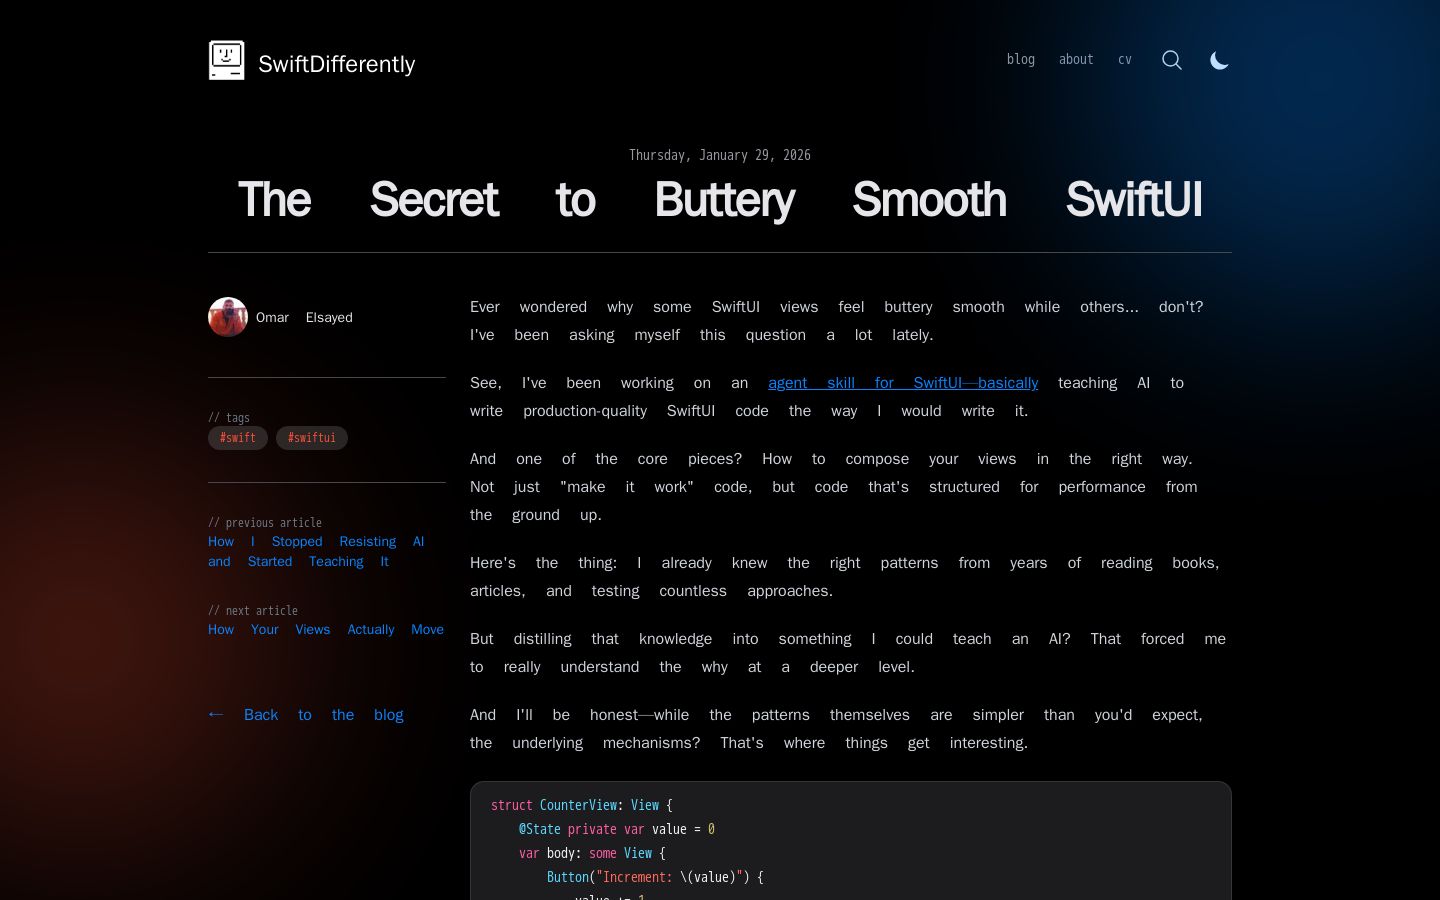The width and height of the screenshot is (1440, 900).
Task: Click the author name Omar Elsayed
Action: pos(304,317)
